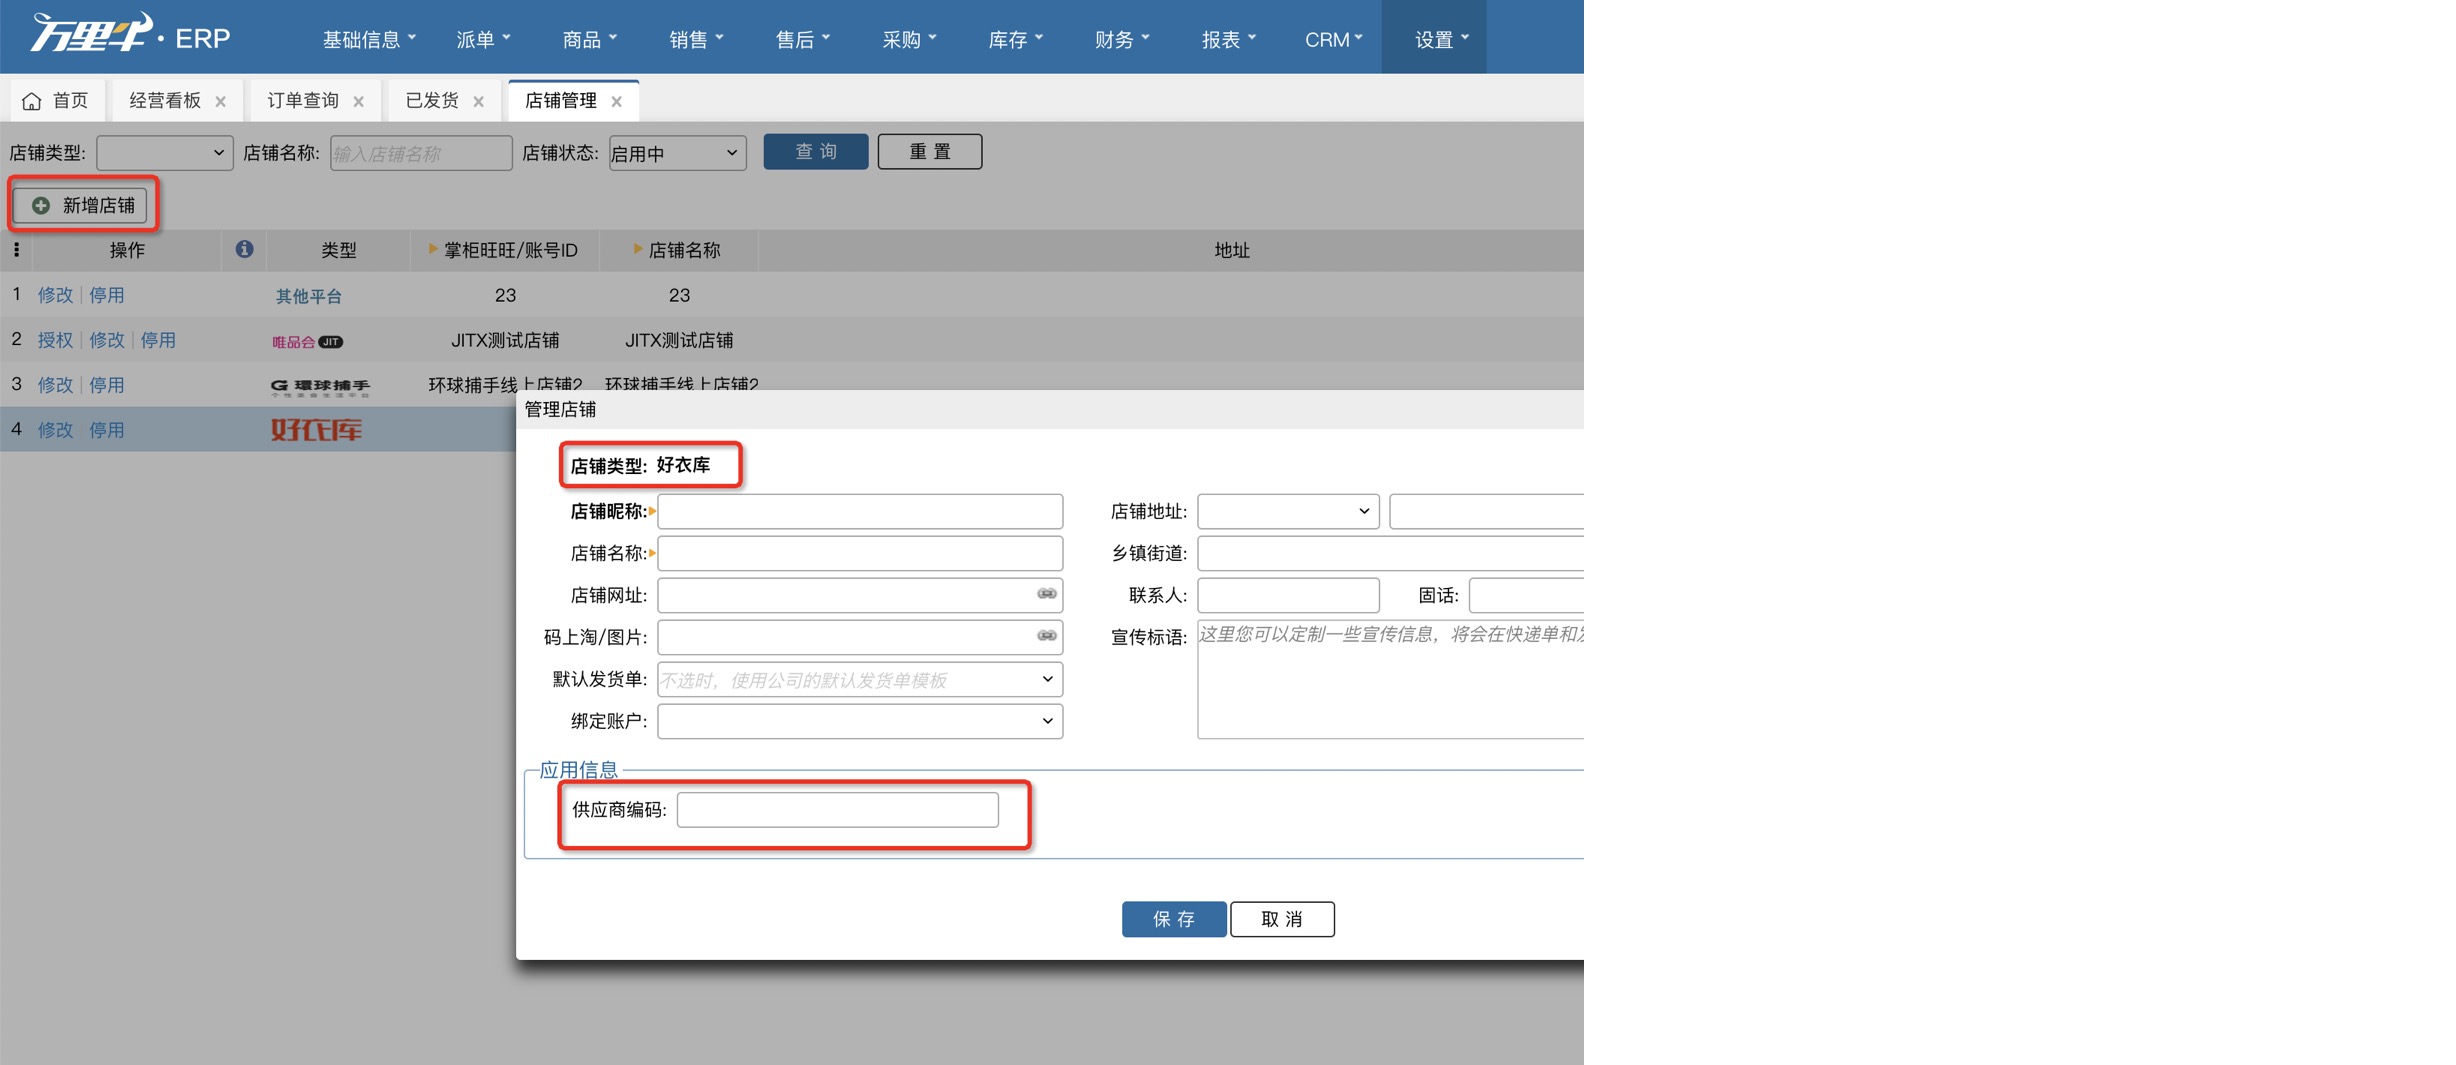Viewport: 2456px width, 1065px height.
Task: Open the 商品 menu
Action: (590, 39)
